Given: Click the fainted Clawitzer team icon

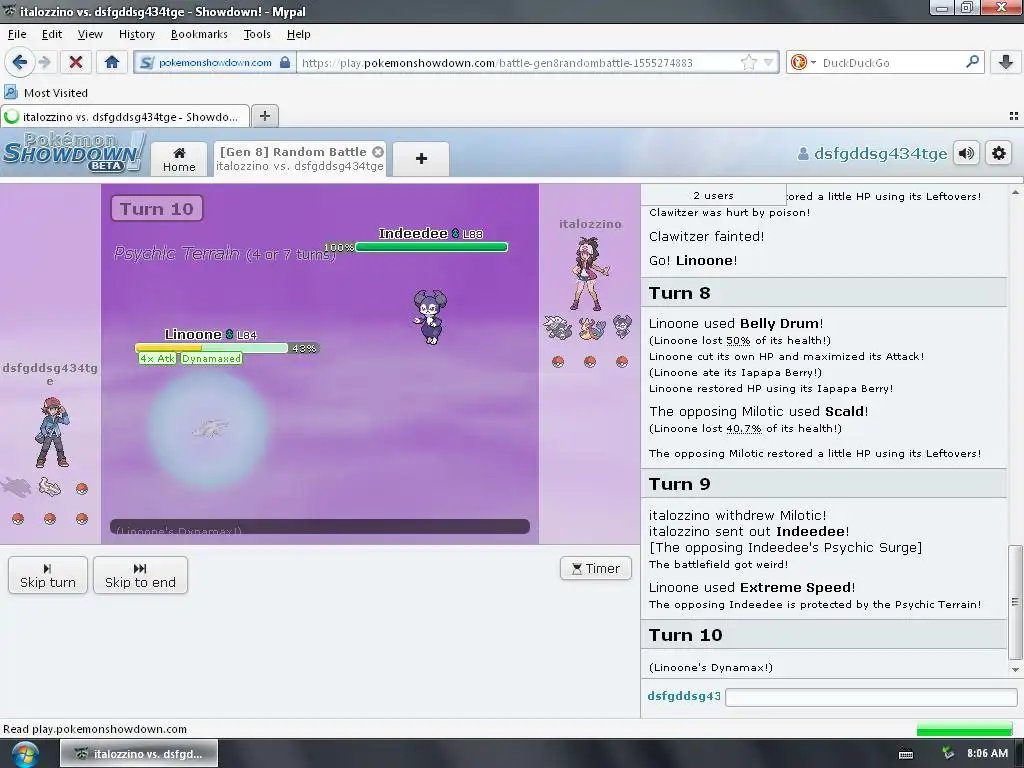Looking at the screenshot, I should 16,487.
